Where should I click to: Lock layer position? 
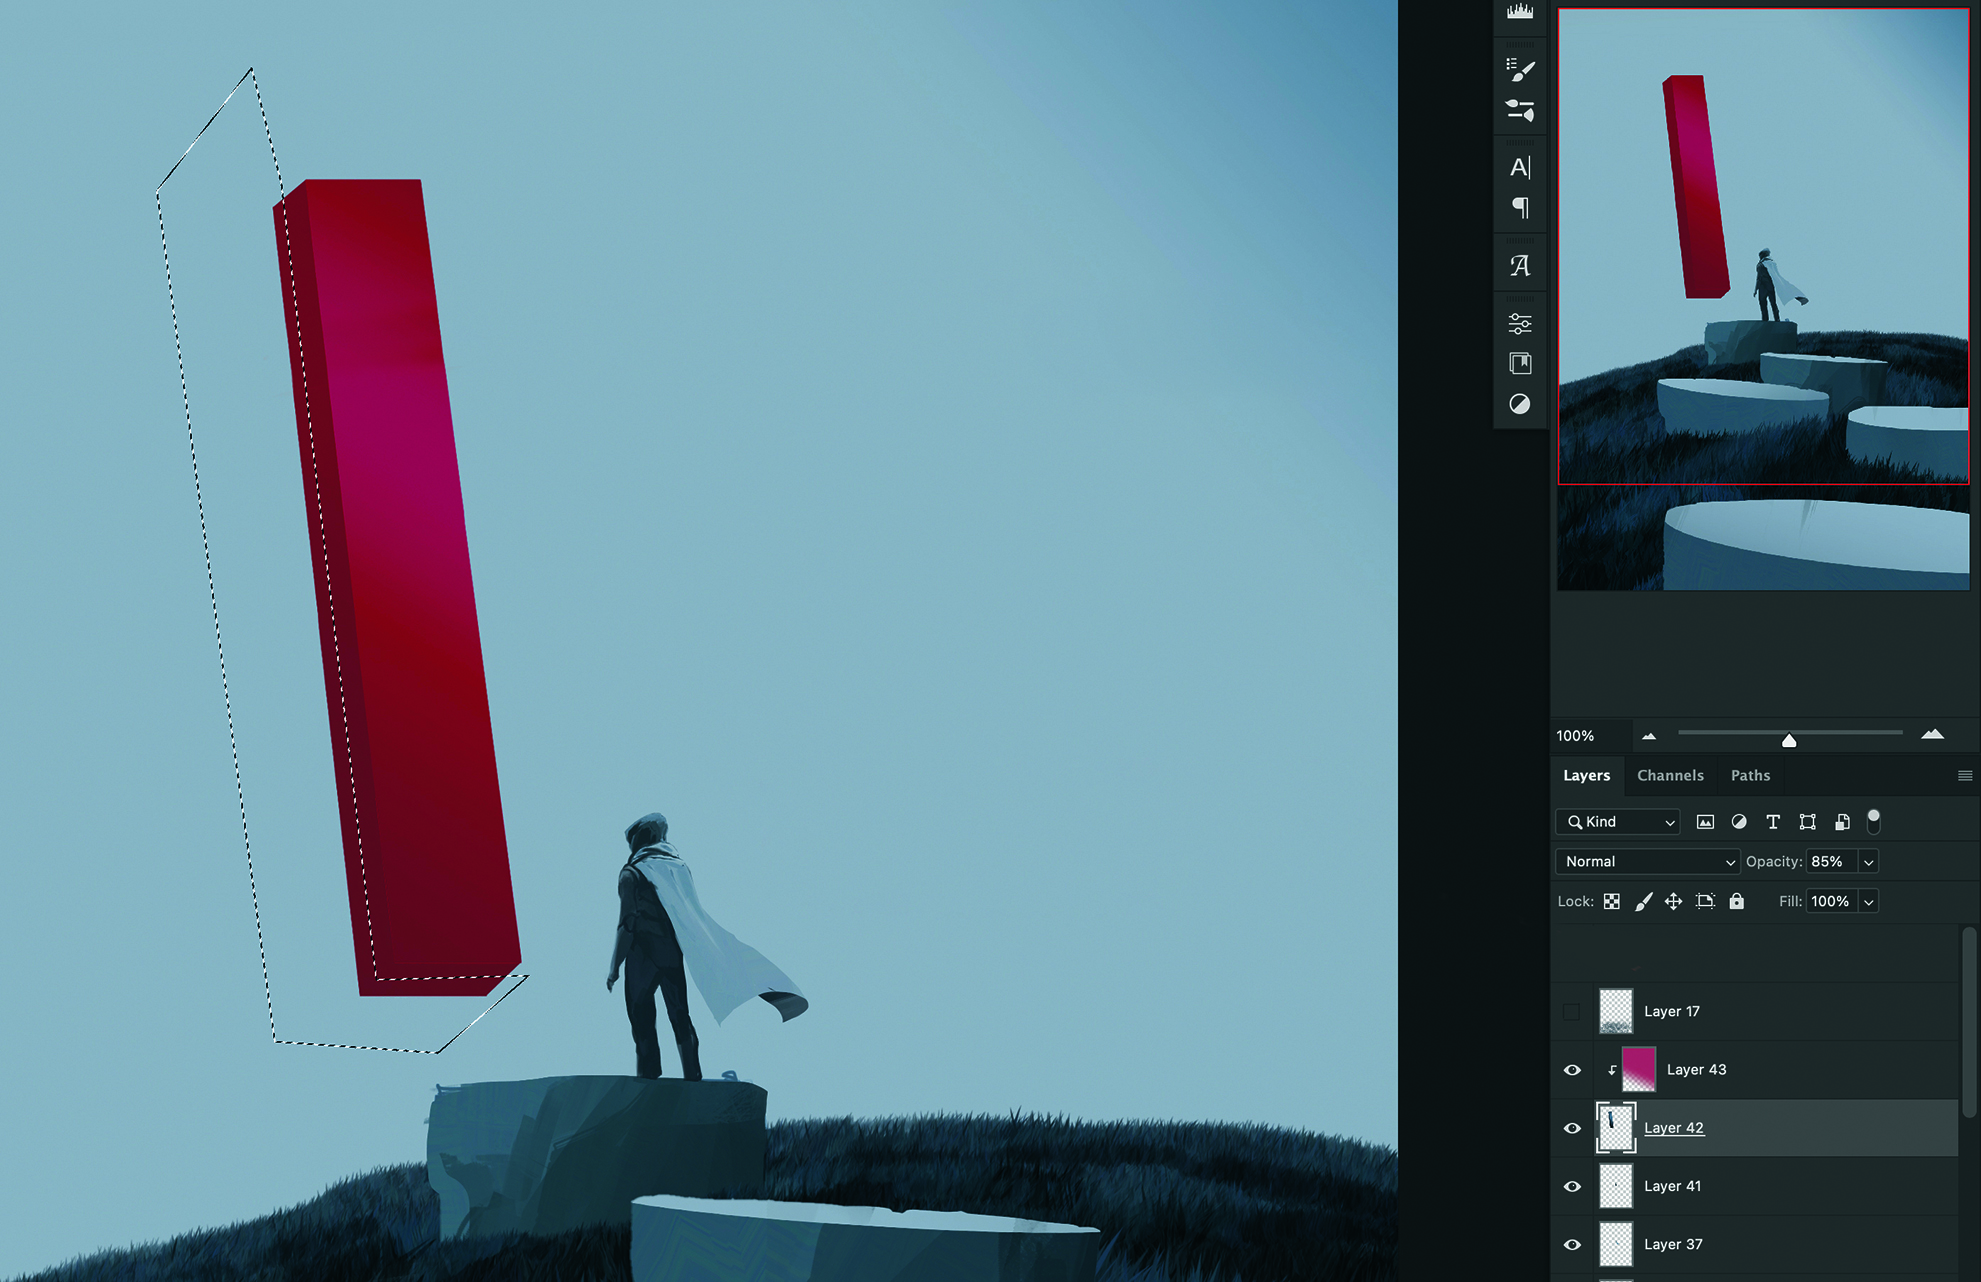(x=1673, y=902)
